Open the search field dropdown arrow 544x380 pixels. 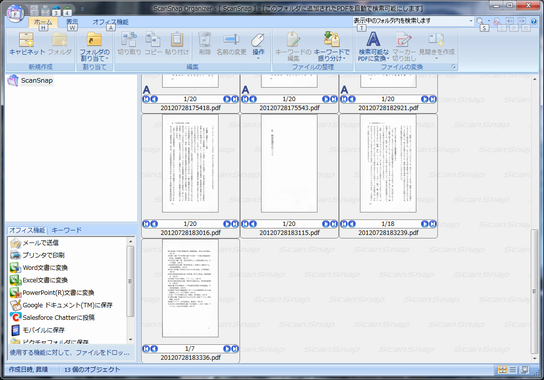tap(471, 21)
